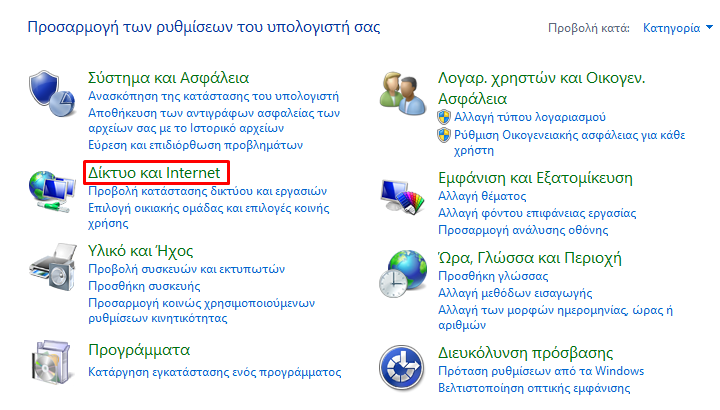Viewport: 720px width, 410px height.
Task: Click the Clock, Language globe and clock icon
Action: click(x=403, y=274)
